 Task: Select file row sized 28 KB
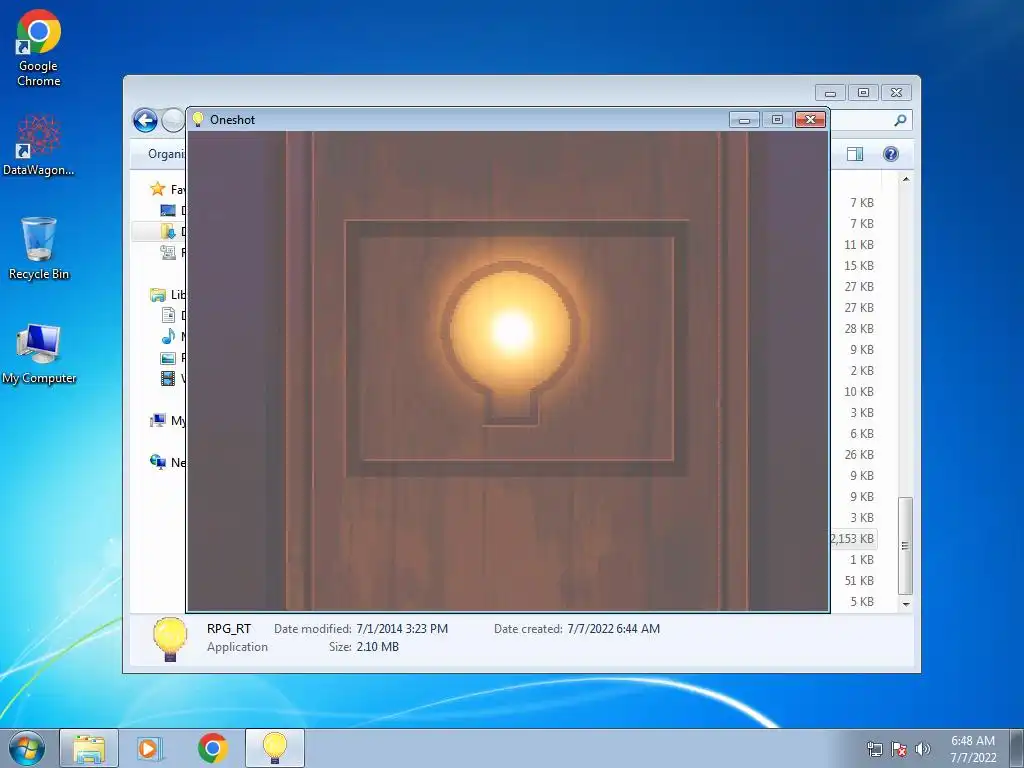(859, 328)
